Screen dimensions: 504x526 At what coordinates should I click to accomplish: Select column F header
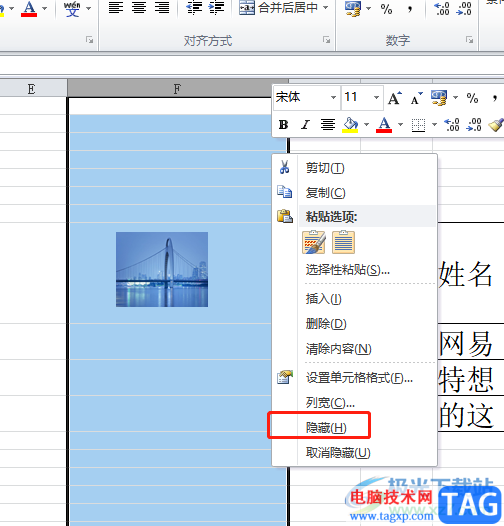(177, 89)
